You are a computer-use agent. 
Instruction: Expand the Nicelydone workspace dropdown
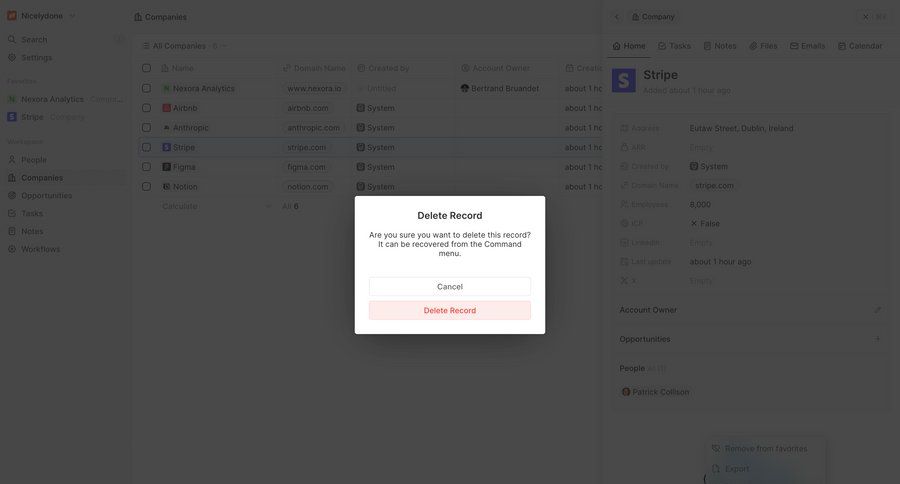[72, 16]
